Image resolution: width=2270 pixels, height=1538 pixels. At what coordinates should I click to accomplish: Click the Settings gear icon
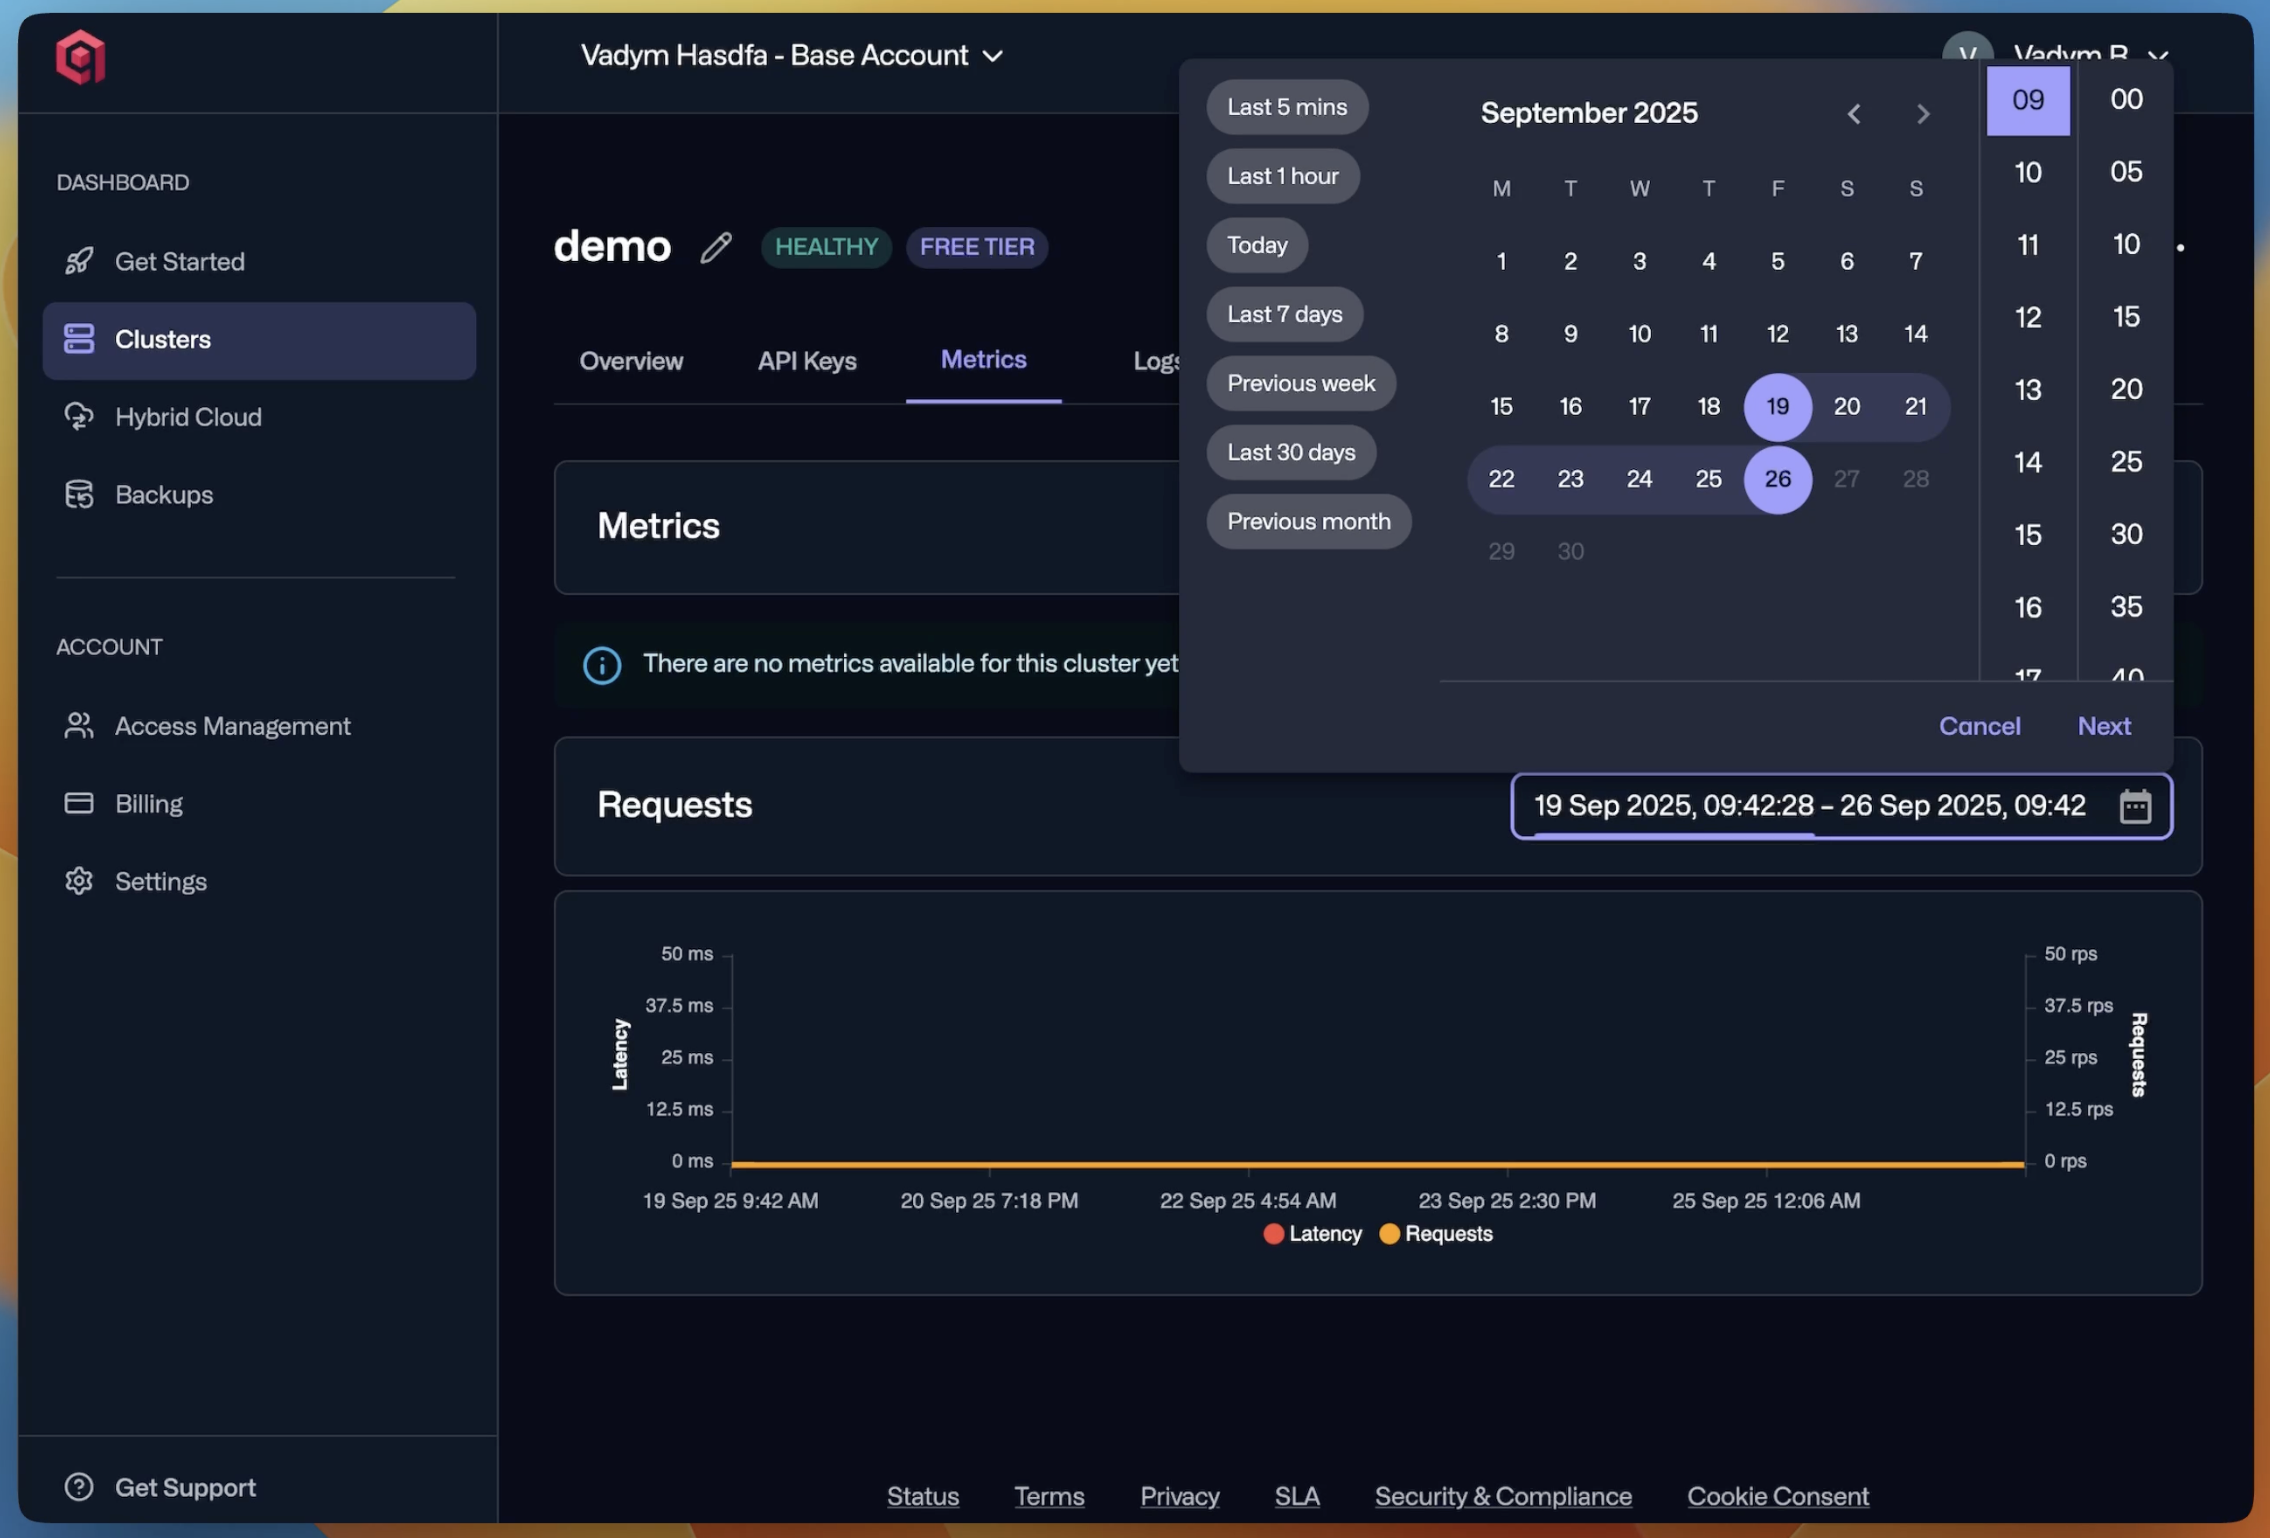point(79,881)
